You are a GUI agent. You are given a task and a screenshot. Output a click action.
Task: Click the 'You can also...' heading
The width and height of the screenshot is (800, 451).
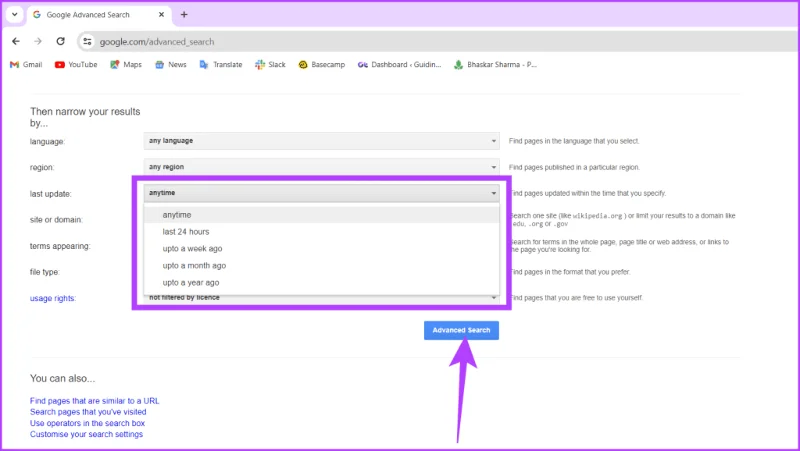(x=62, y=379)
